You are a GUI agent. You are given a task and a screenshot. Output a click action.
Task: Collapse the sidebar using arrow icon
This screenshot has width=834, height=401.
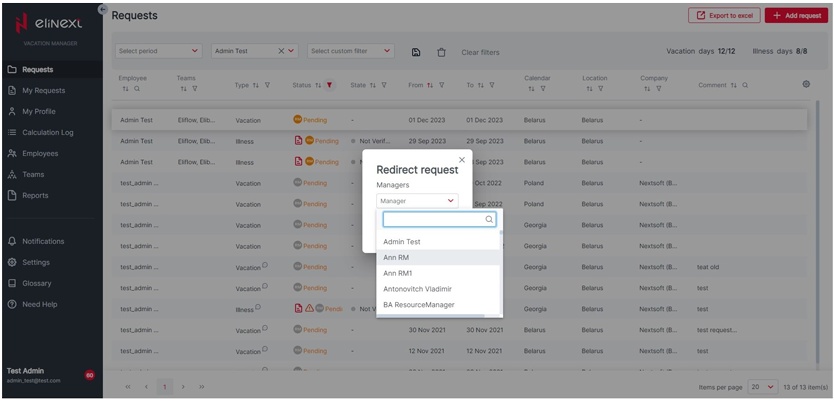pyautogui.click(x=102, y=9)
